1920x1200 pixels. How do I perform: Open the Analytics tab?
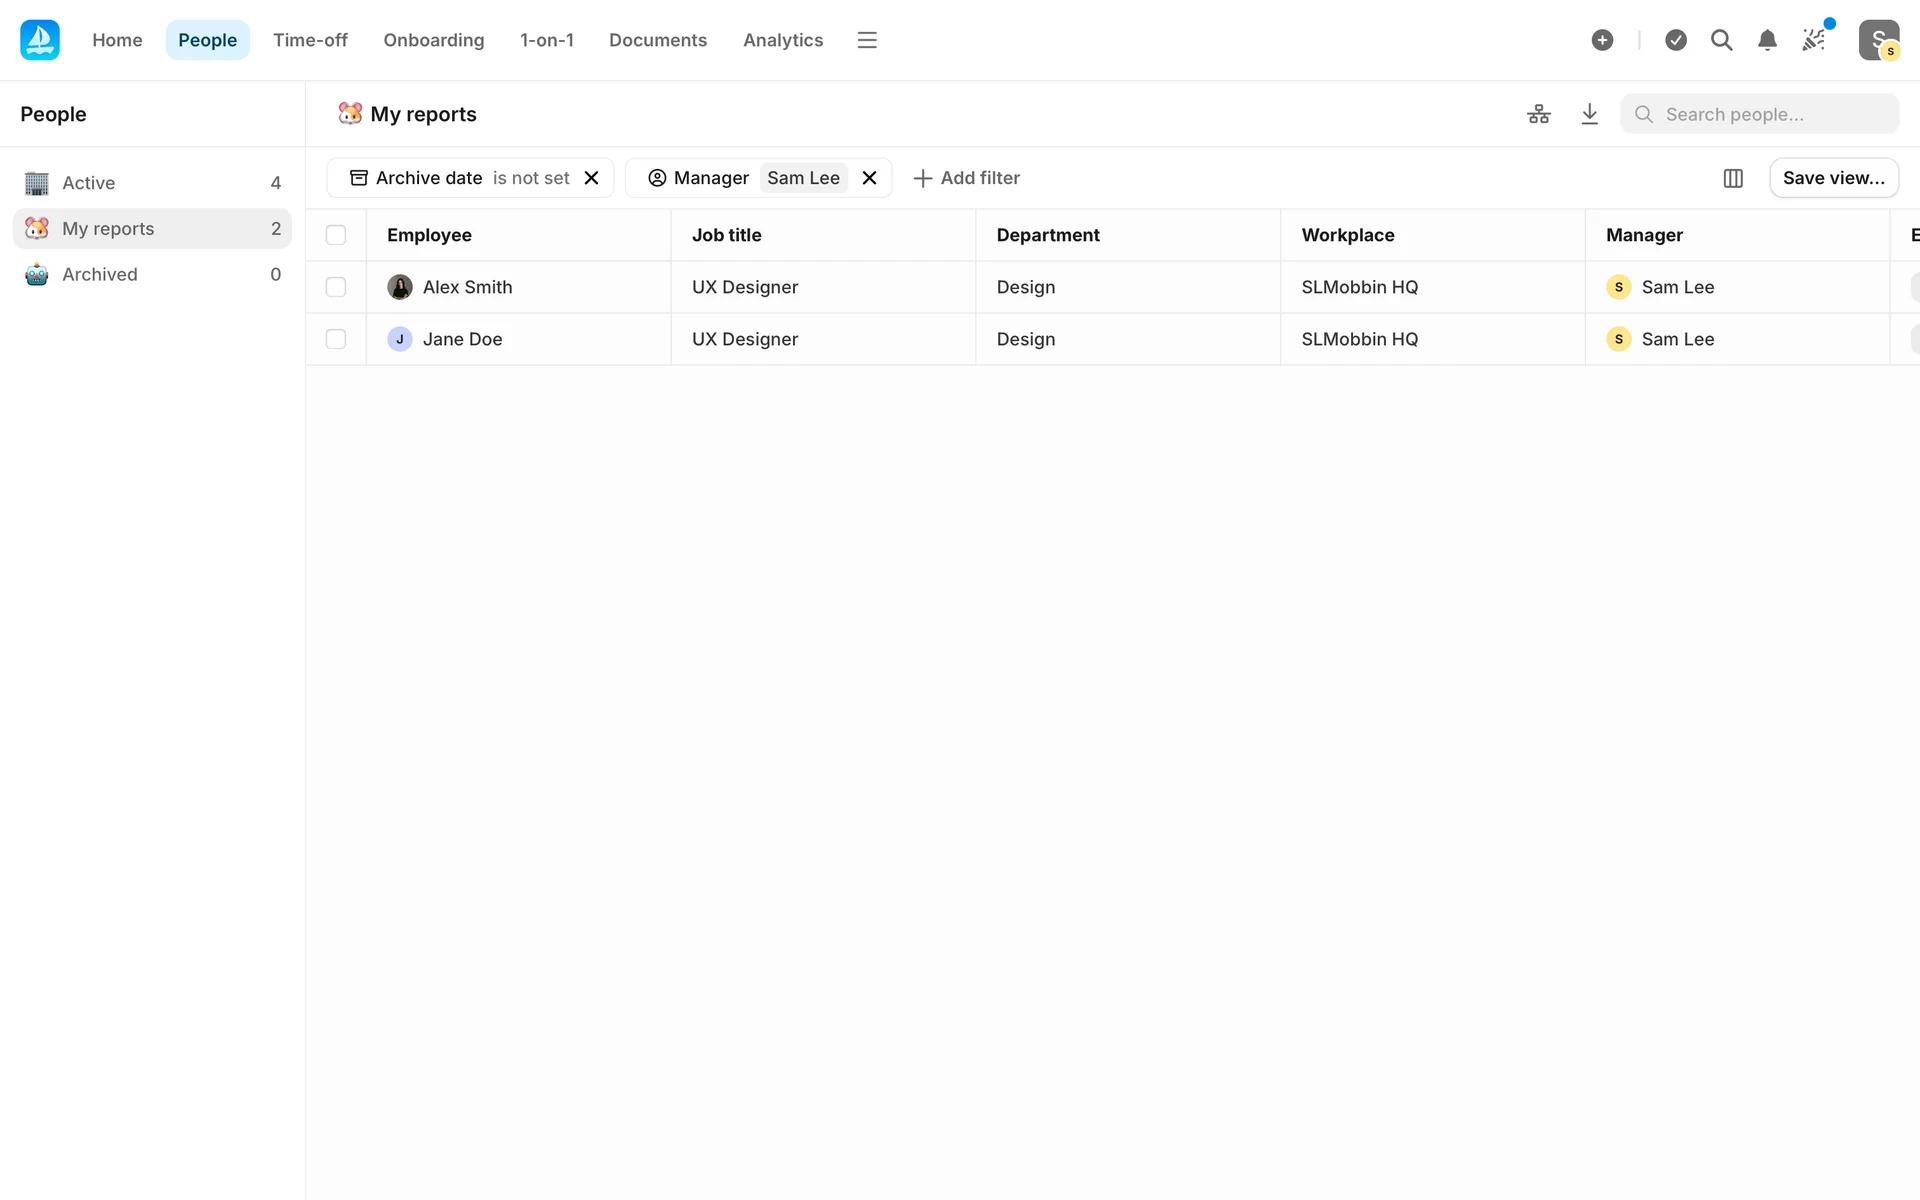[x=783, y=40]
